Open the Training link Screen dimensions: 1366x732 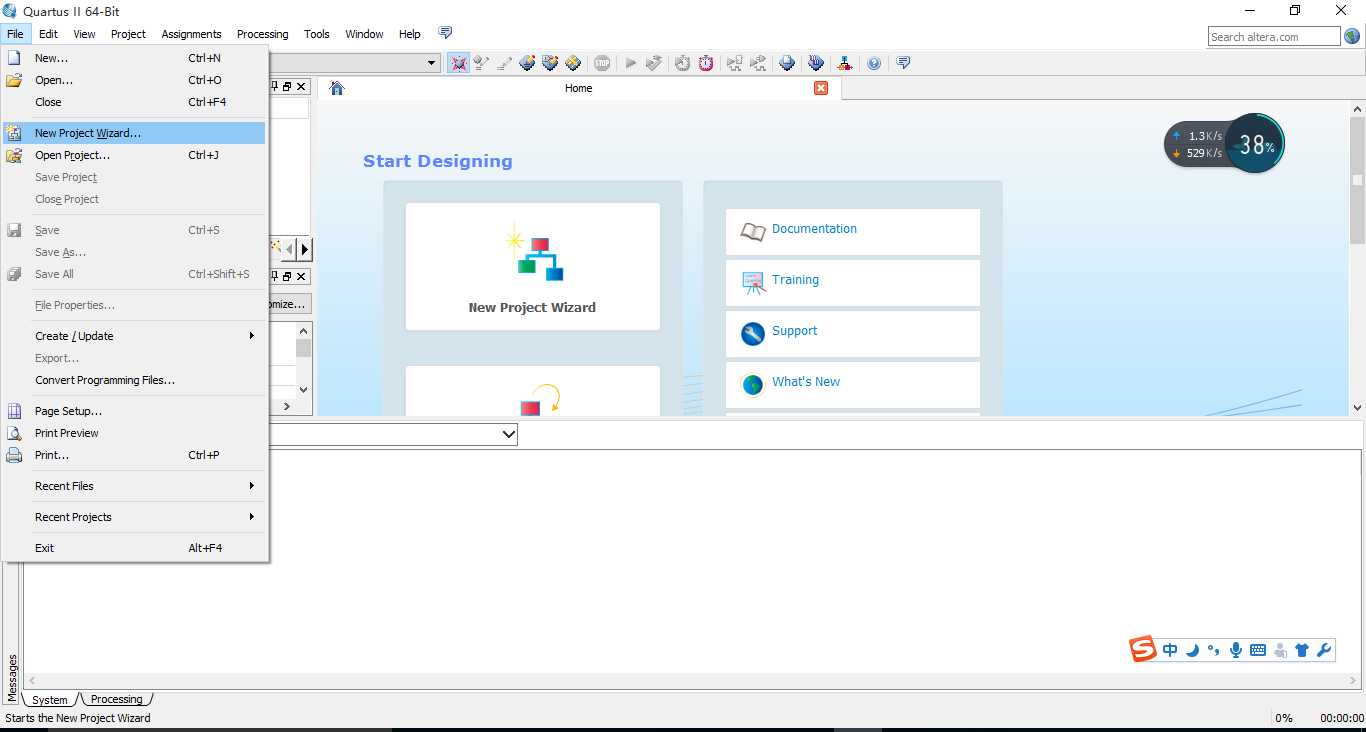pos(795,280)
